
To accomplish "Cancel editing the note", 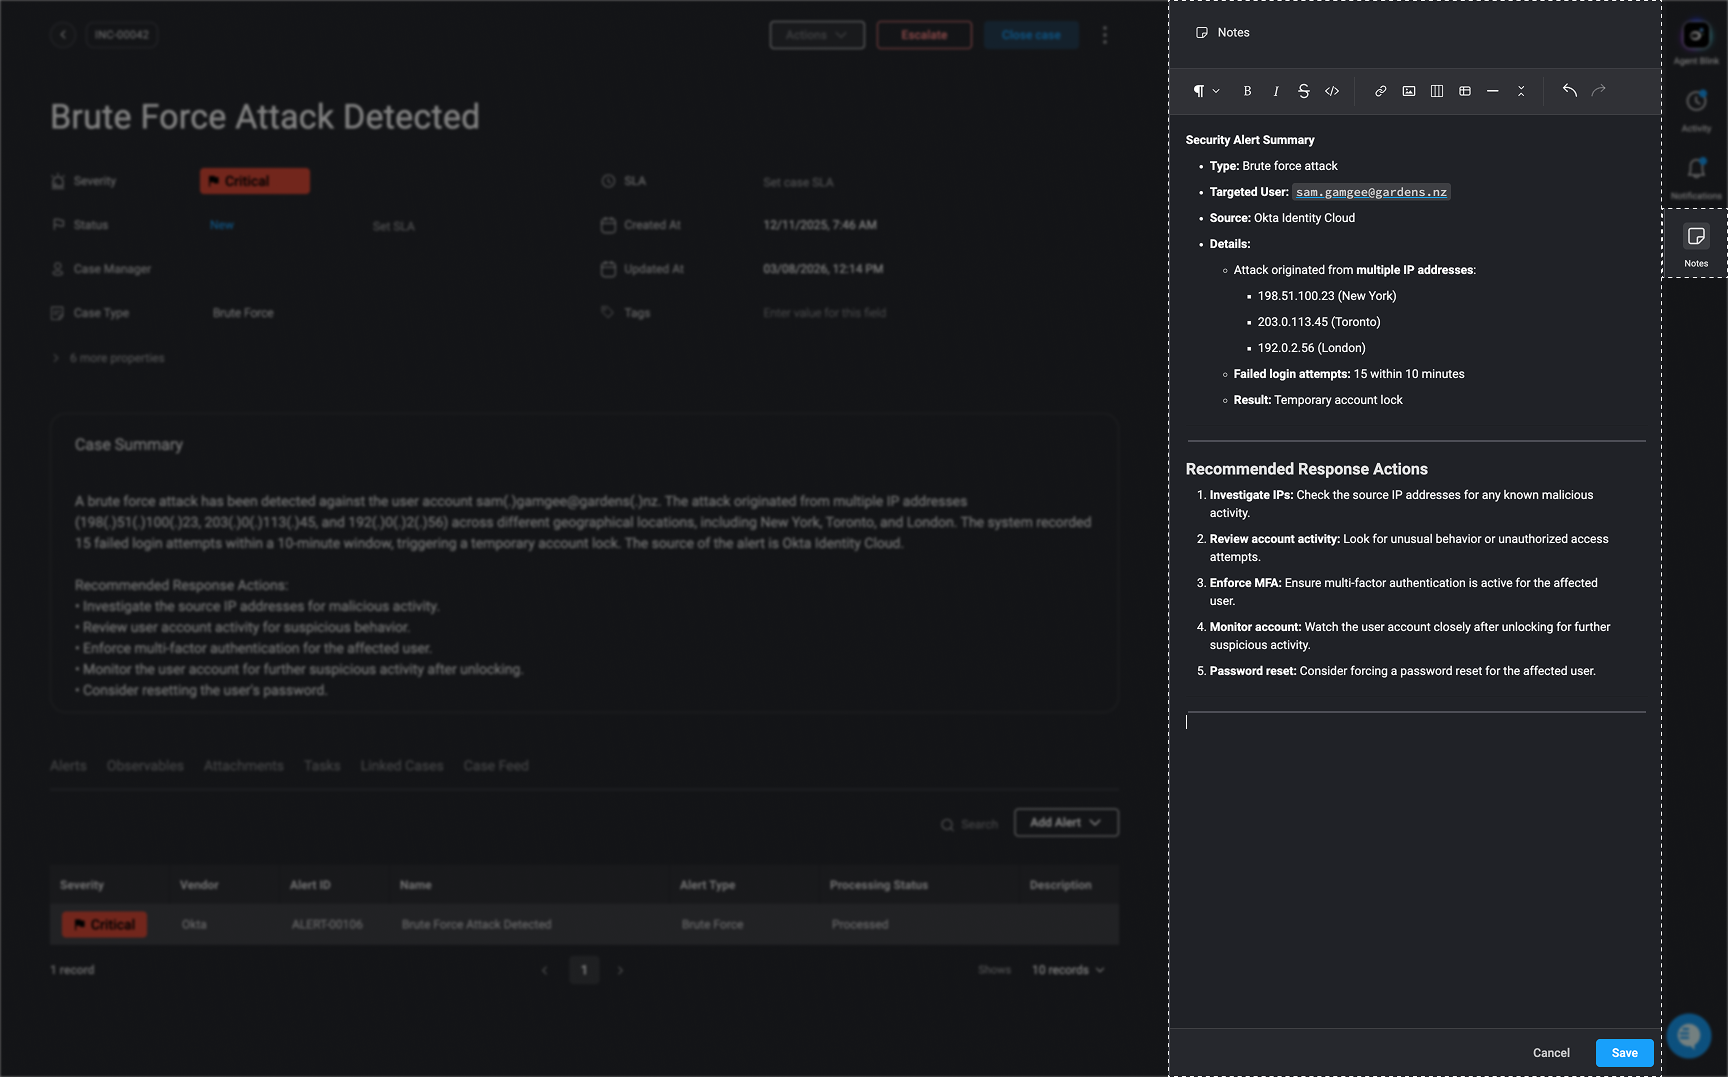I will (1551, 1052).
